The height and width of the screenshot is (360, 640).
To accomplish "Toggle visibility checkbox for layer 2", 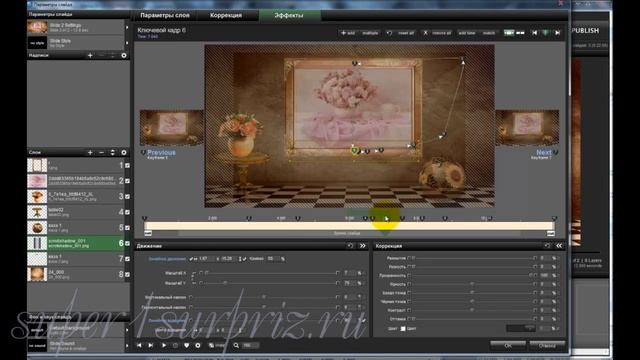I will 127,181.
